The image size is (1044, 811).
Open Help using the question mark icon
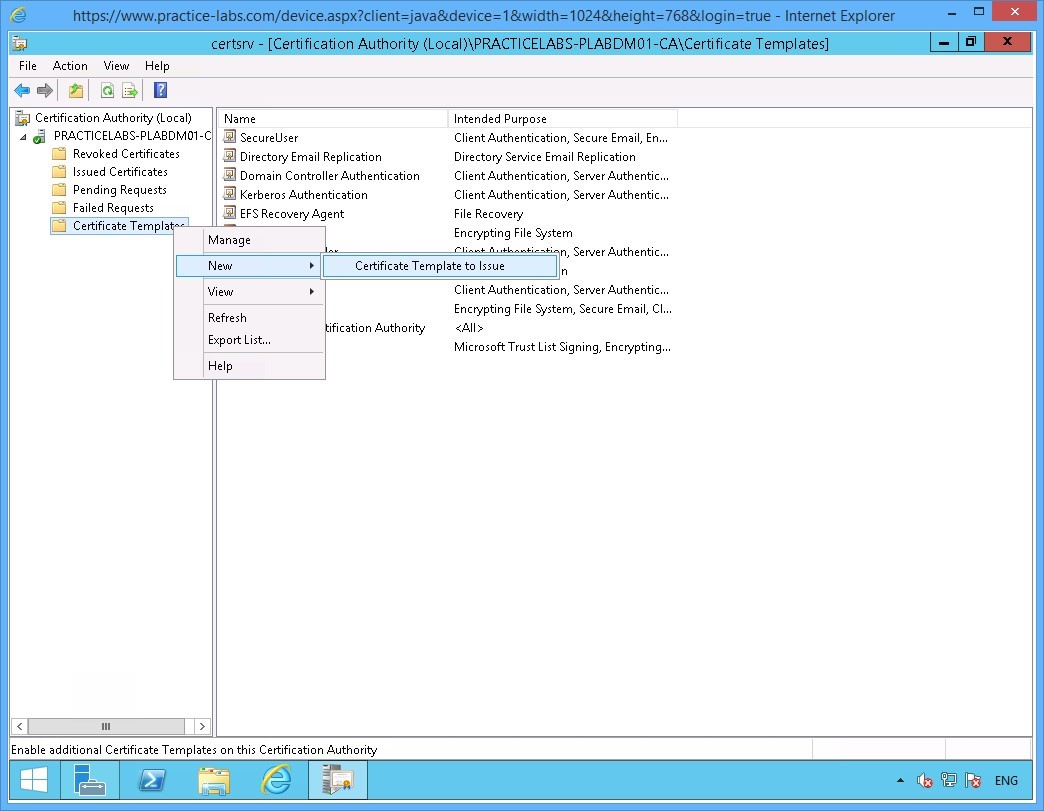[161, 90]
